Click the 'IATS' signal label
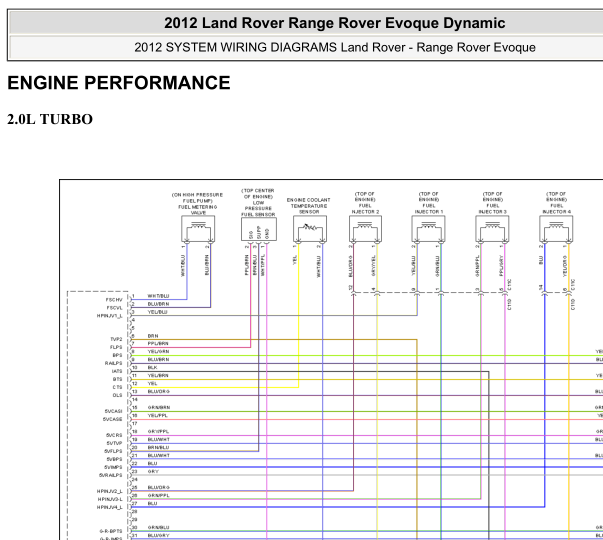The image size is (603, 540). [117, 372]
